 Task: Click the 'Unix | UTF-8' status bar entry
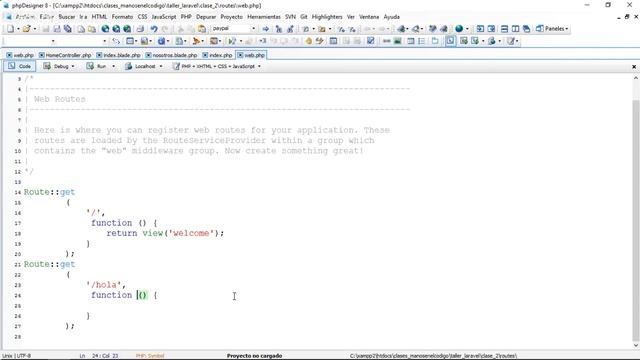tap(17, 356)
